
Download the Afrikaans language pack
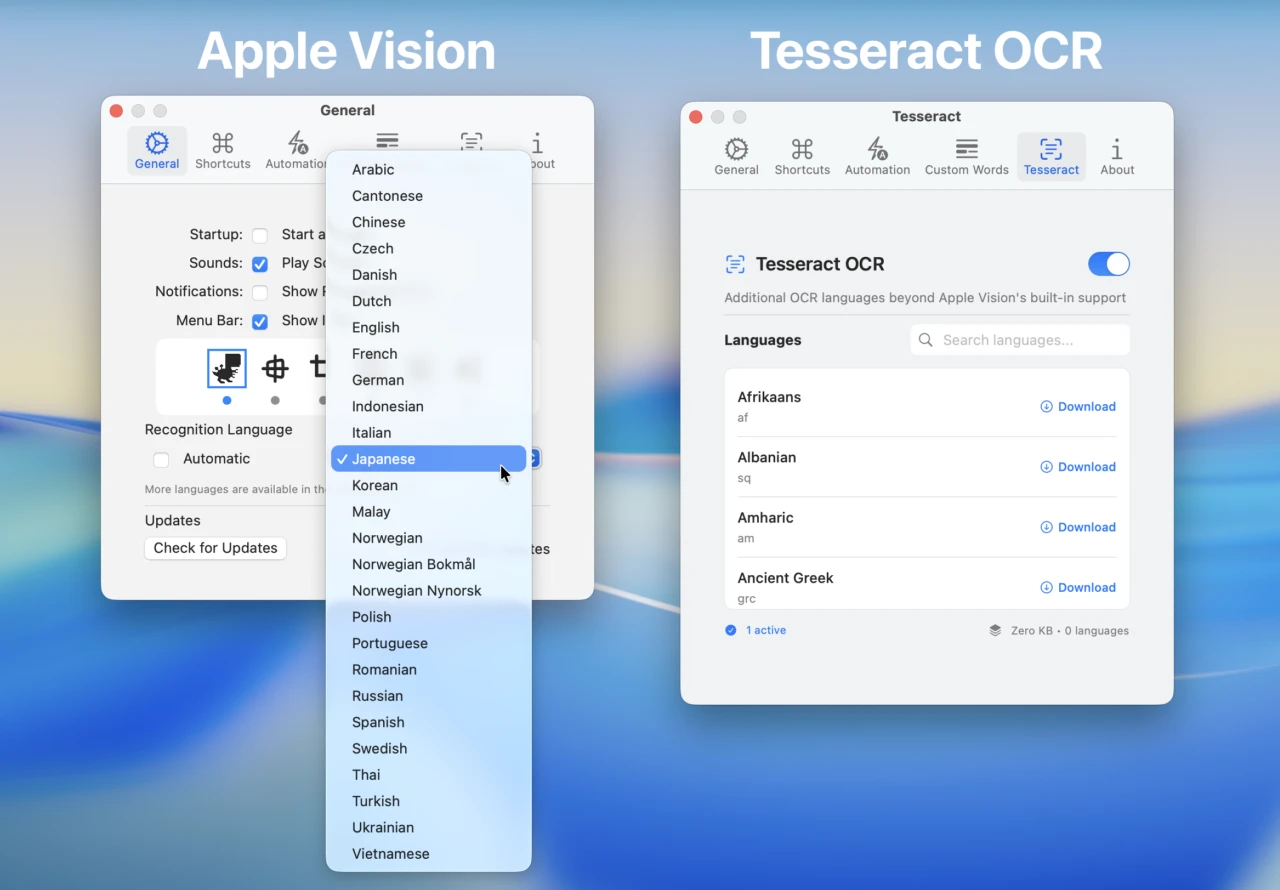point(1078,406)
